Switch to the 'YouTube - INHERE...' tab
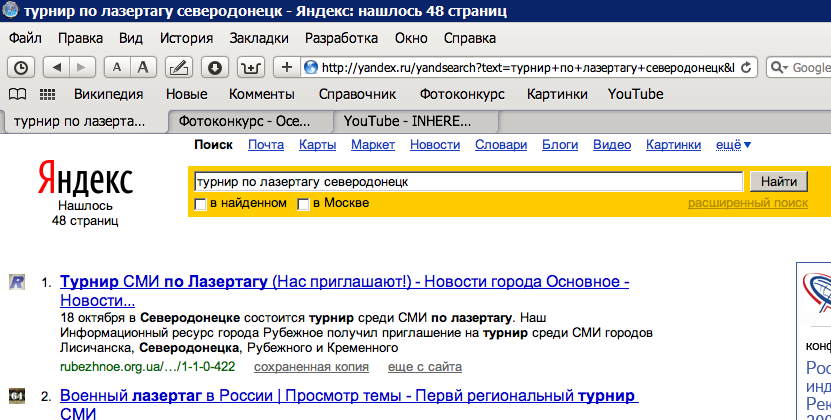Viewport: 831px width, 420px height. tap(415, 121)
